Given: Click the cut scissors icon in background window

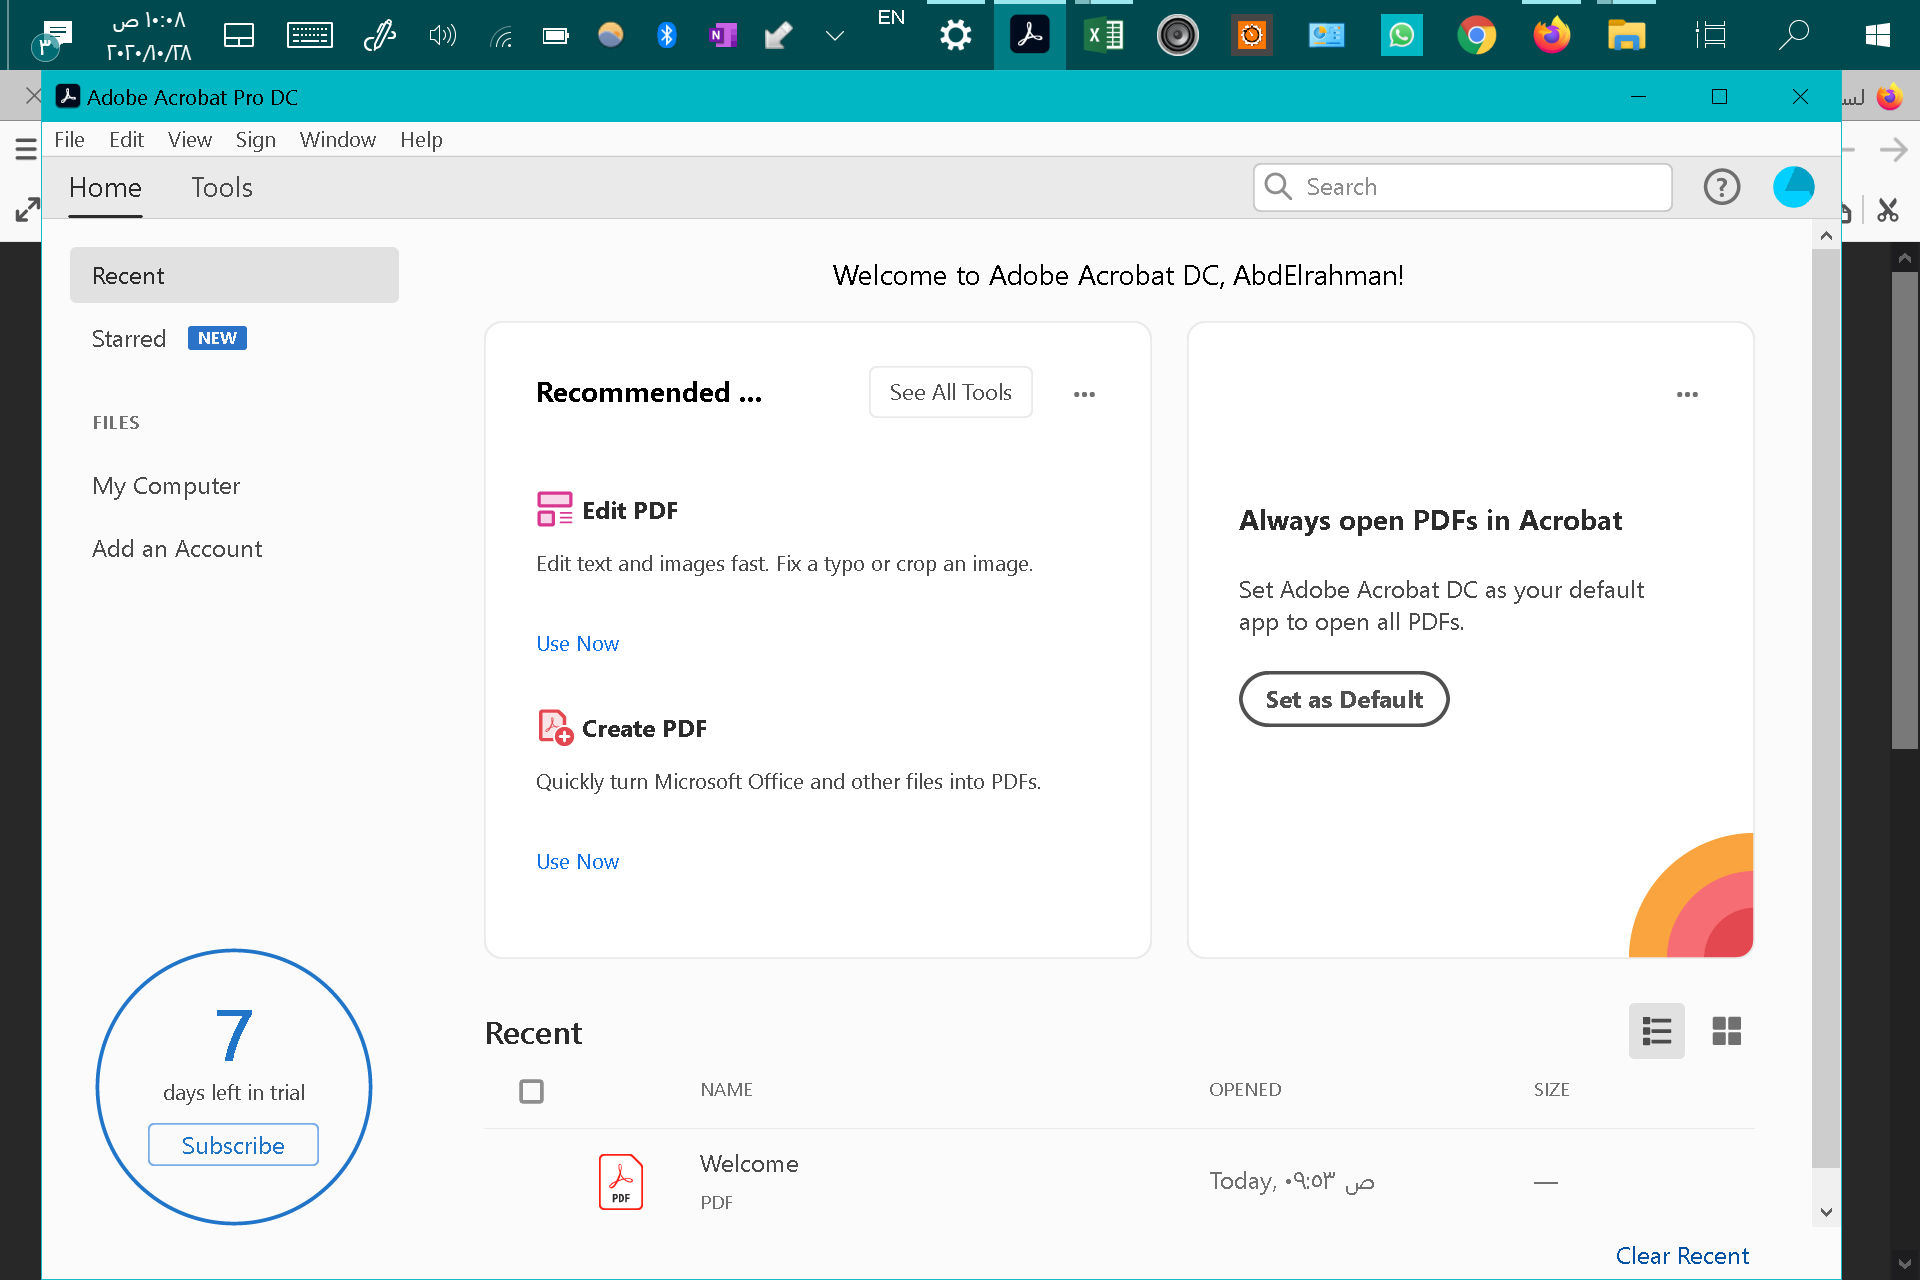Looking at the screenshot, I should pyautogui.click(x=1887, y=210).
